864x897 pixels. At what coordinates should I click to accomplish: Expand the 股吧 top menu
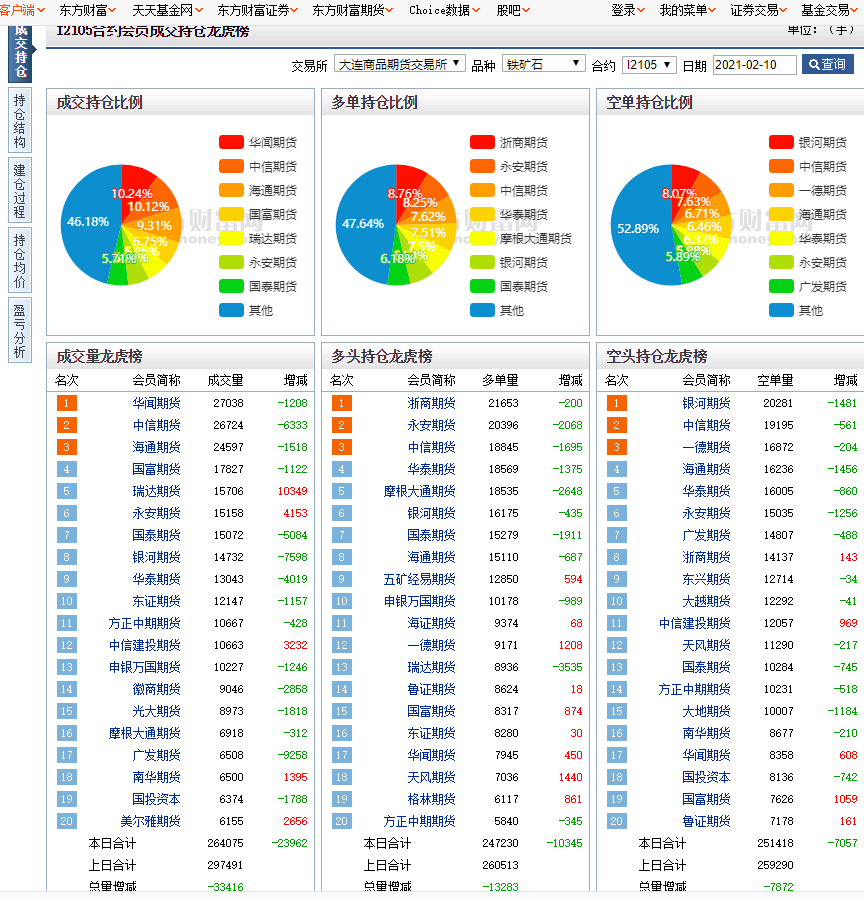[x=513, y=10]
